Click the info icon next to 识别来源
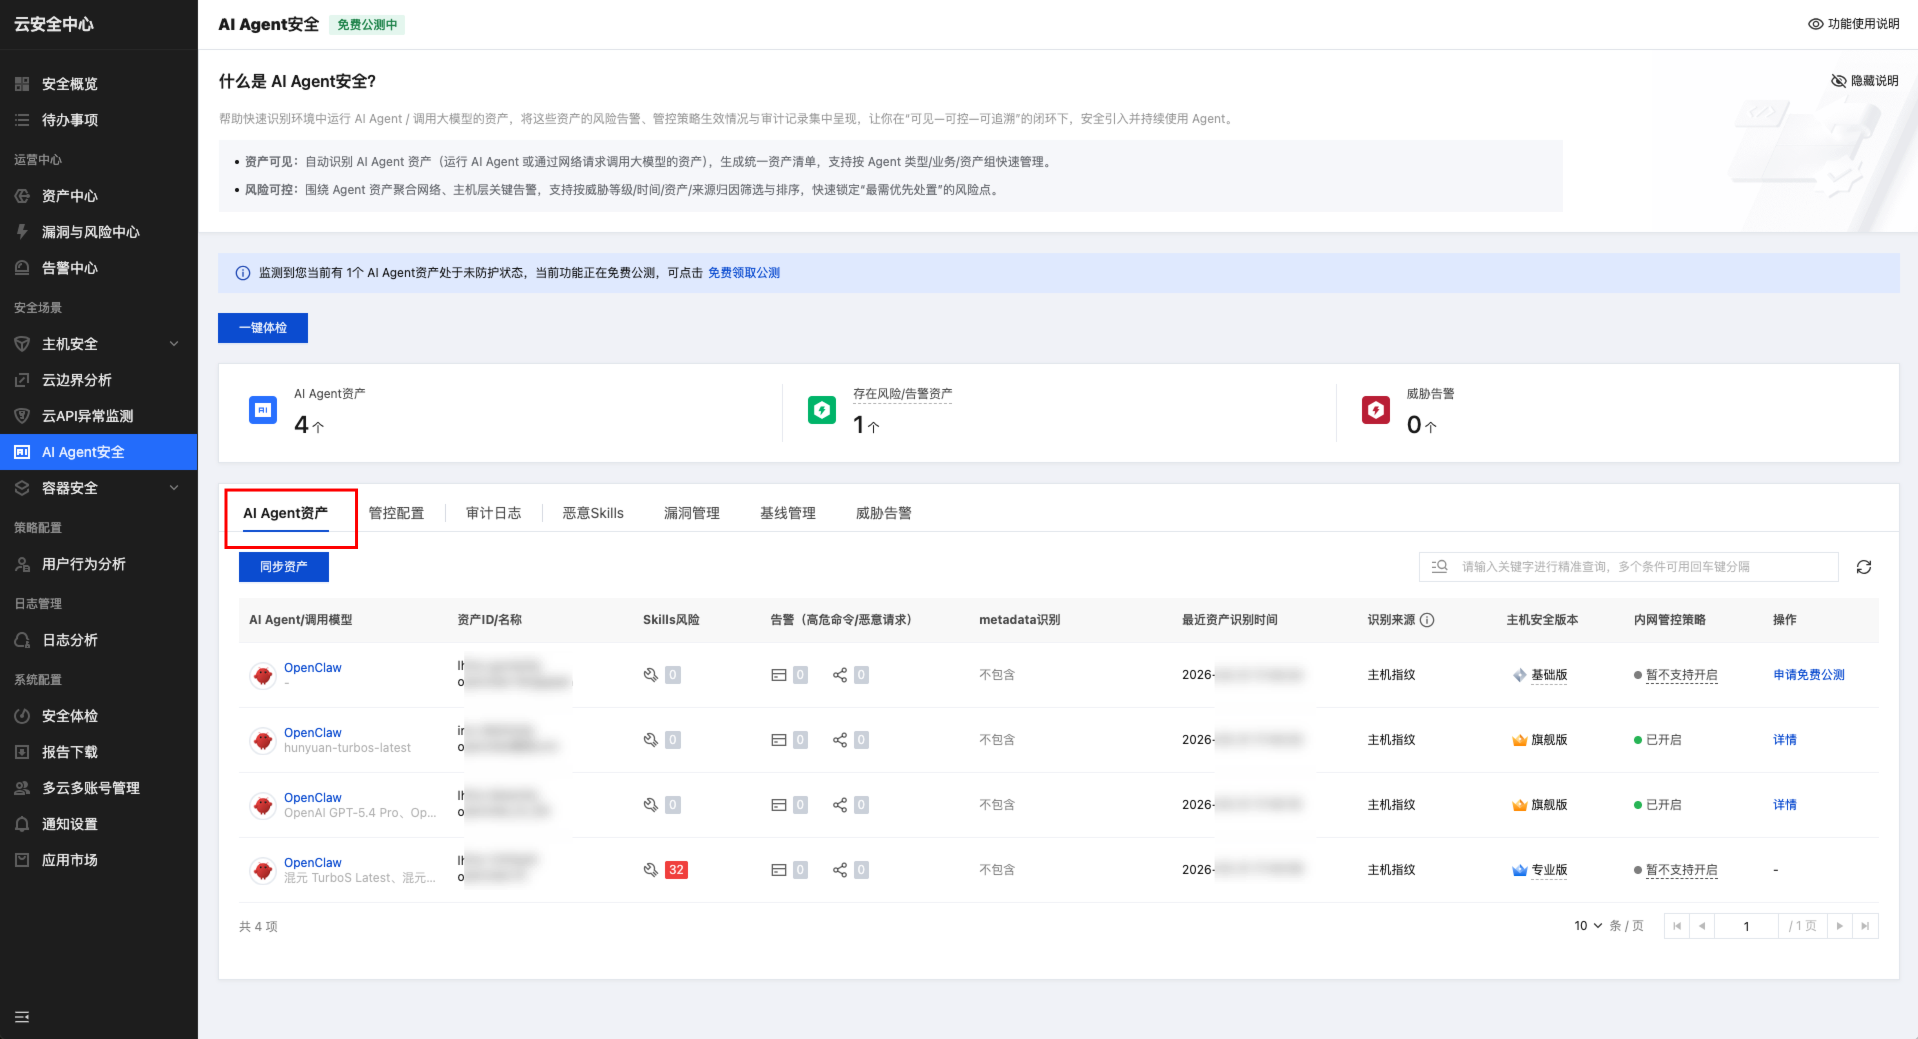Viewport: 1918px width, 1039px height. pos(1427,620)
